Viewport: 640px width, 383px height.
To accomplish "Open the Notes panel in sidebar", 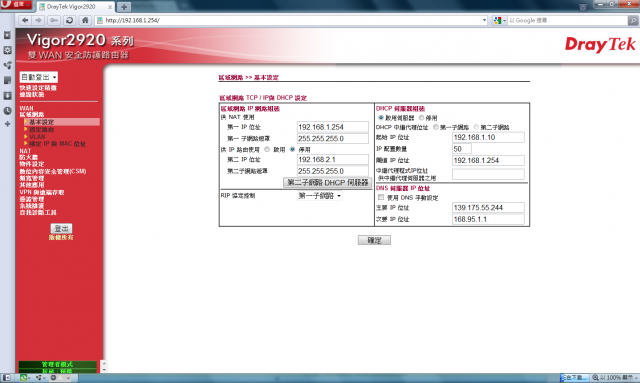I will 7,80.
